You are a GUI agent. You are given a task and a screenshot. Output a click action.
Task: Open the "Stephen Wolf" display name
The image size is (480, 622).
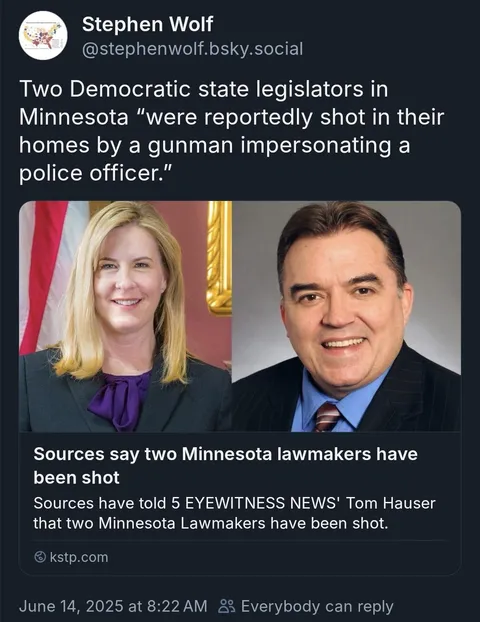(x=147, y=24)
